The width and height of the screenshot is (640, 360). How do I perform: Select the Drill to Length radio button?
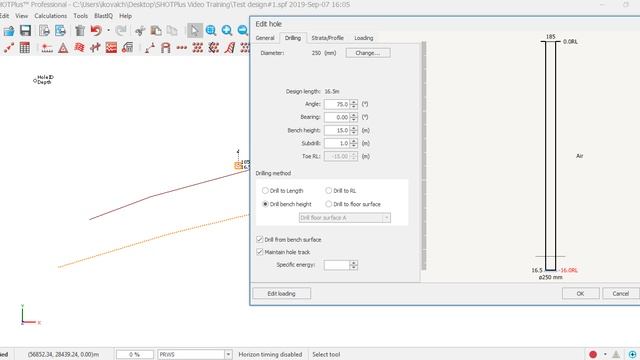[x=265, y=191]
